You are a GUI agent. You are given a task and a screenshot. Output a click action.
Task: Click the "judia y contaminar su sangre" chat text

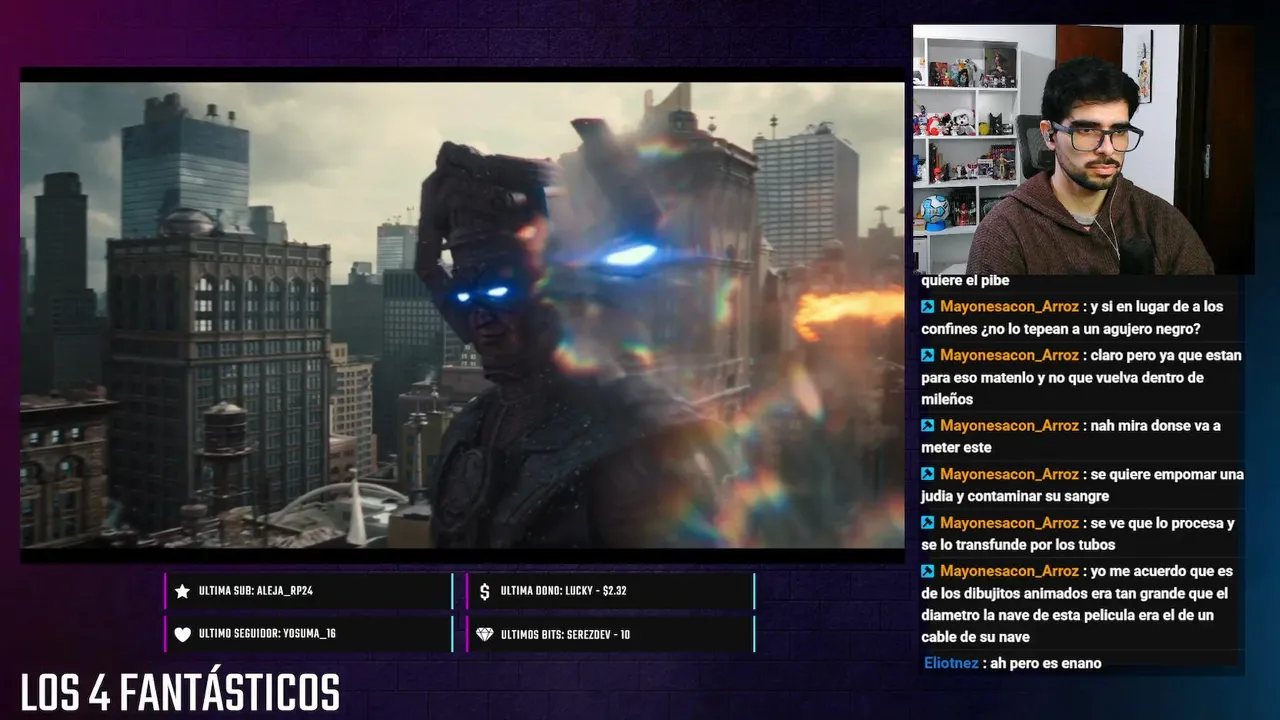(x=1015, y=496)
